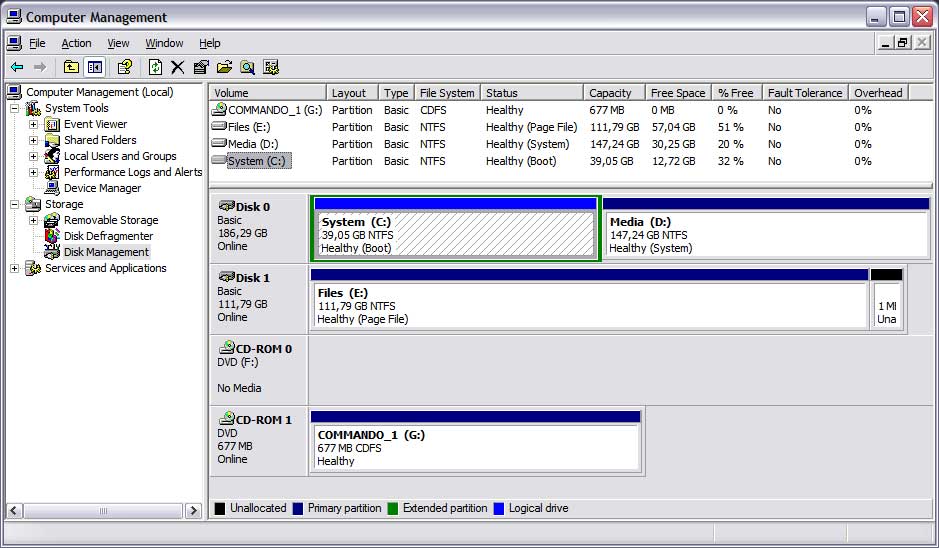Sort by Volume column header
The image size is (939, 548).
click(x=268, y=93)
